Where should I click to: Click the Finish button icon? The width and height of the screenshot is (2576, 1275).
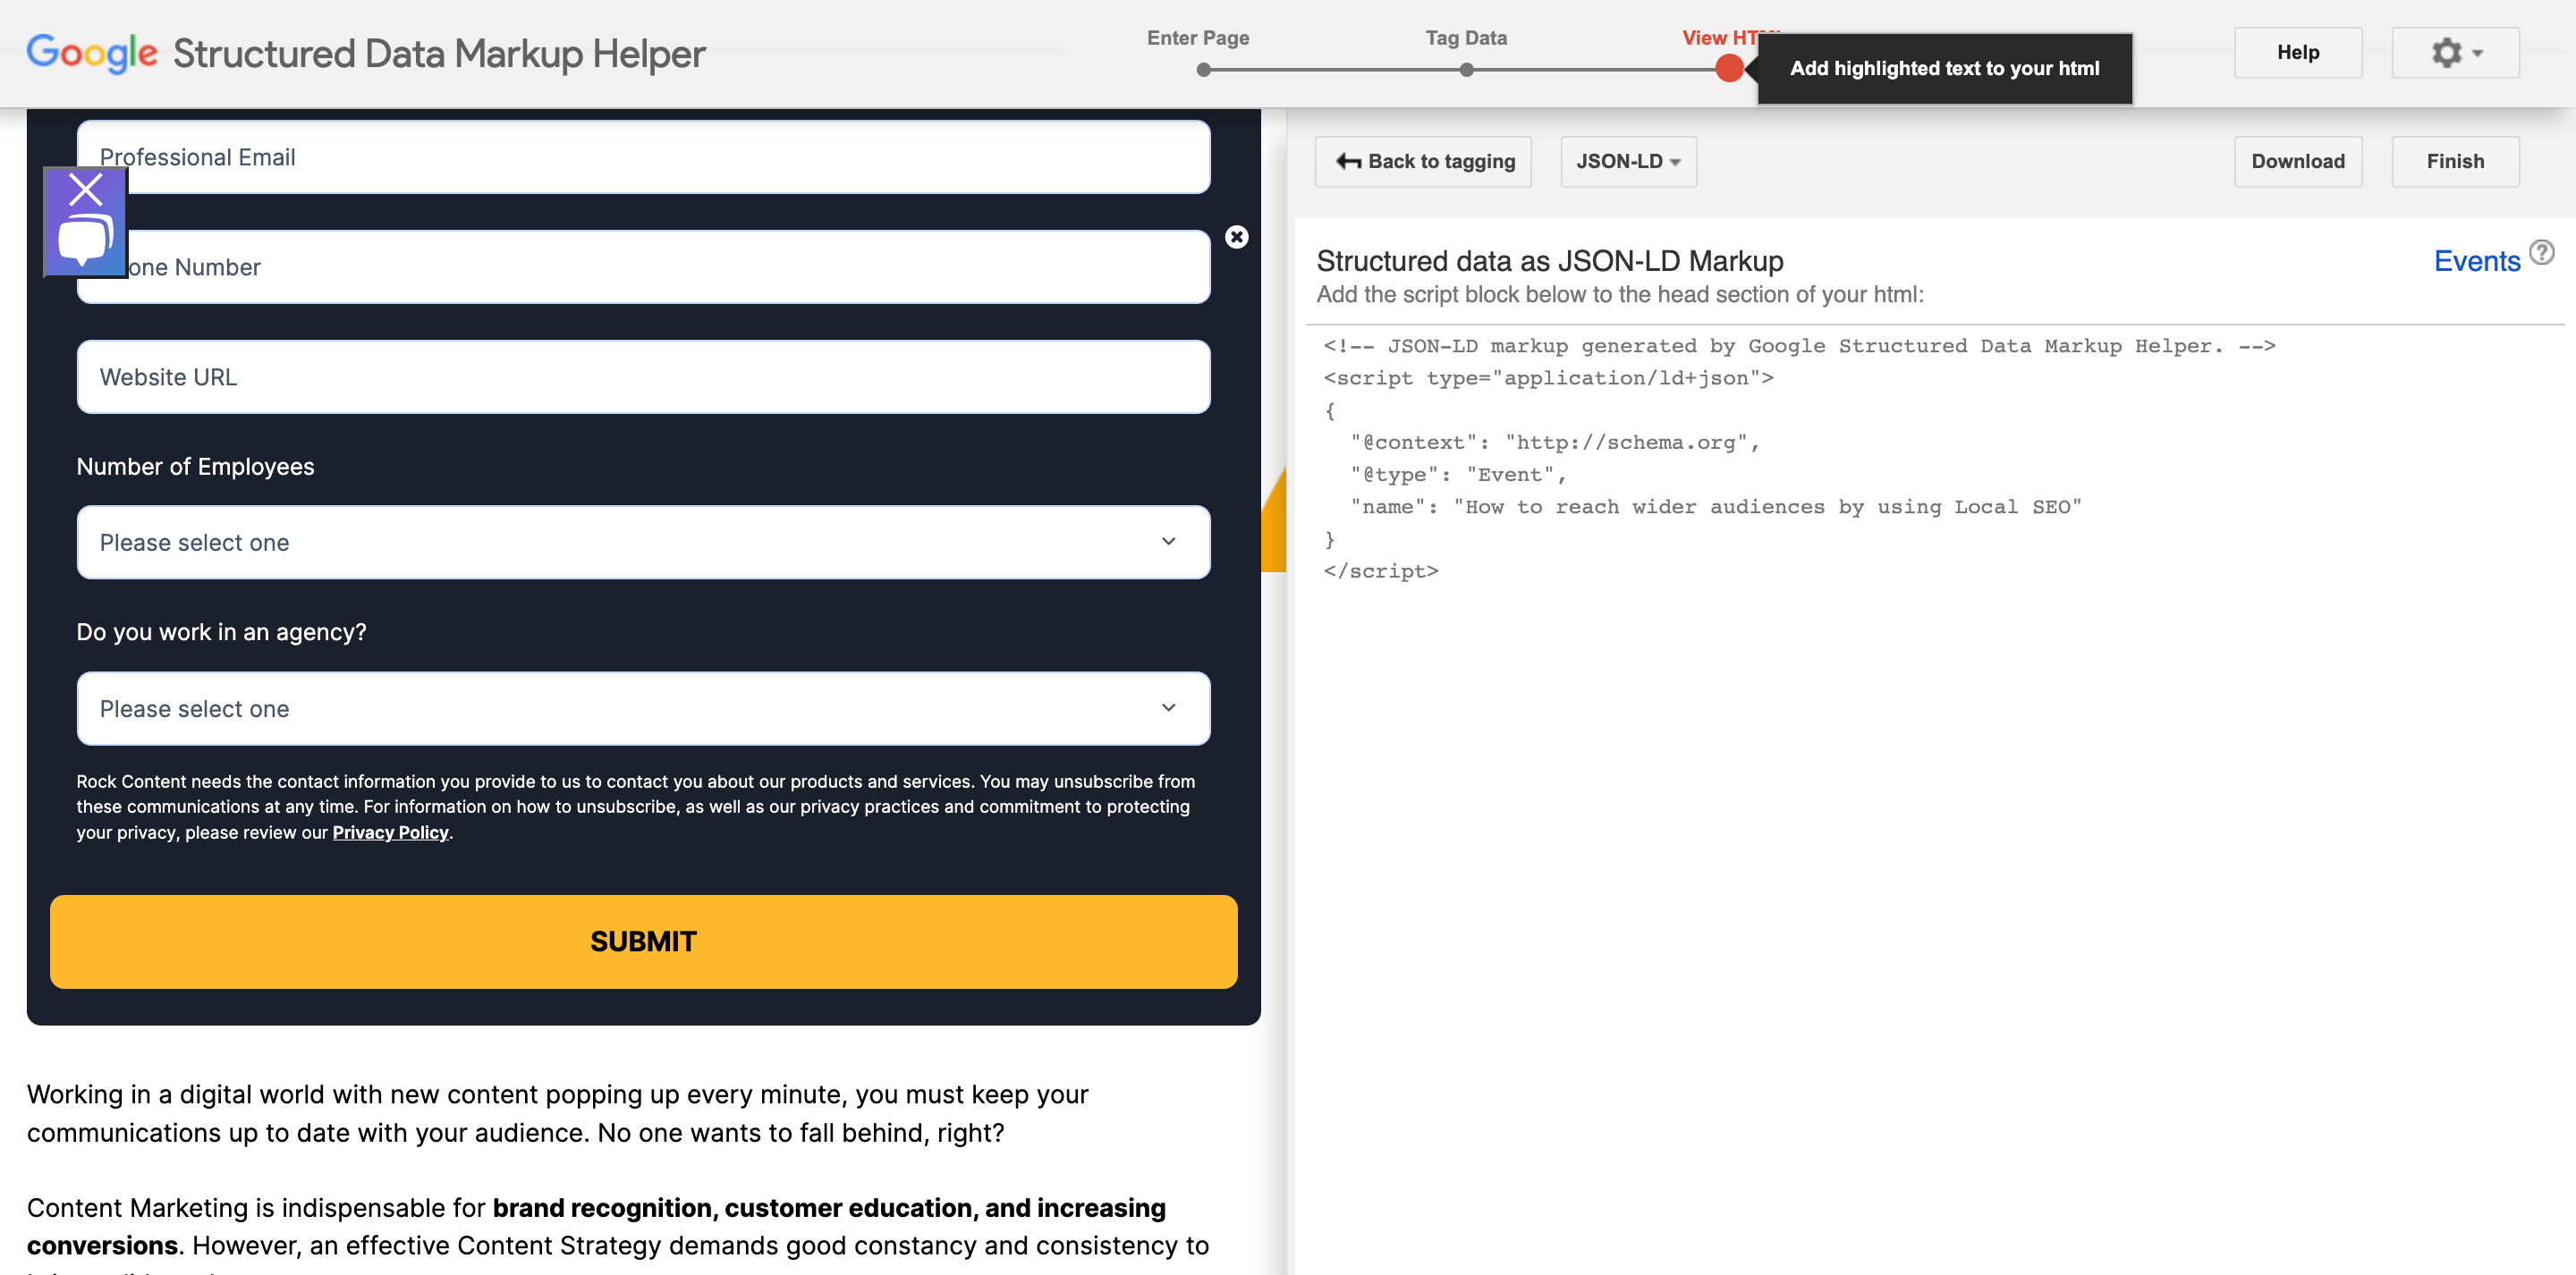[2456, 159]
